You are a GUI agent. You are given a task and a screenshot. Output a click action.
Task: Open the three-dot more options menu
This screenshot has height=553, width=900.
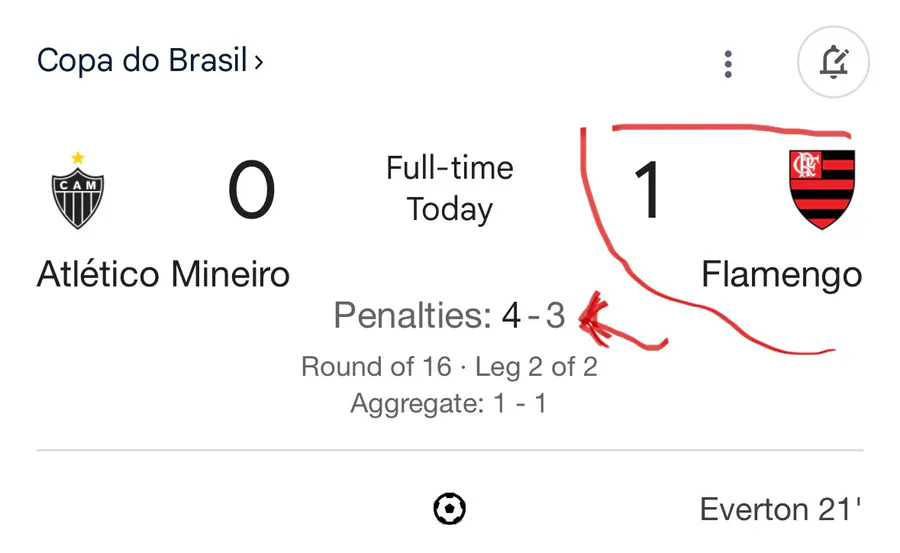[x=728, y=64]
